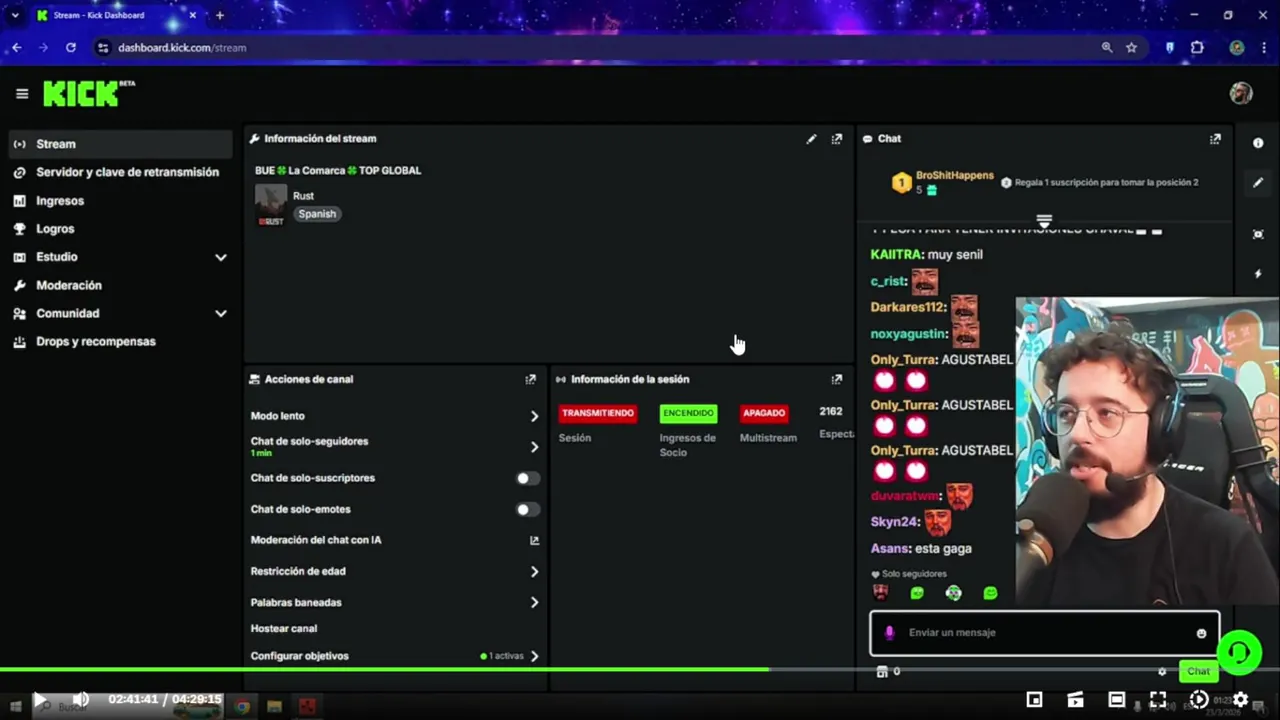Toggle theater mode on the video player
The image size is (1280, 720).
click(x=1116, y=700)
